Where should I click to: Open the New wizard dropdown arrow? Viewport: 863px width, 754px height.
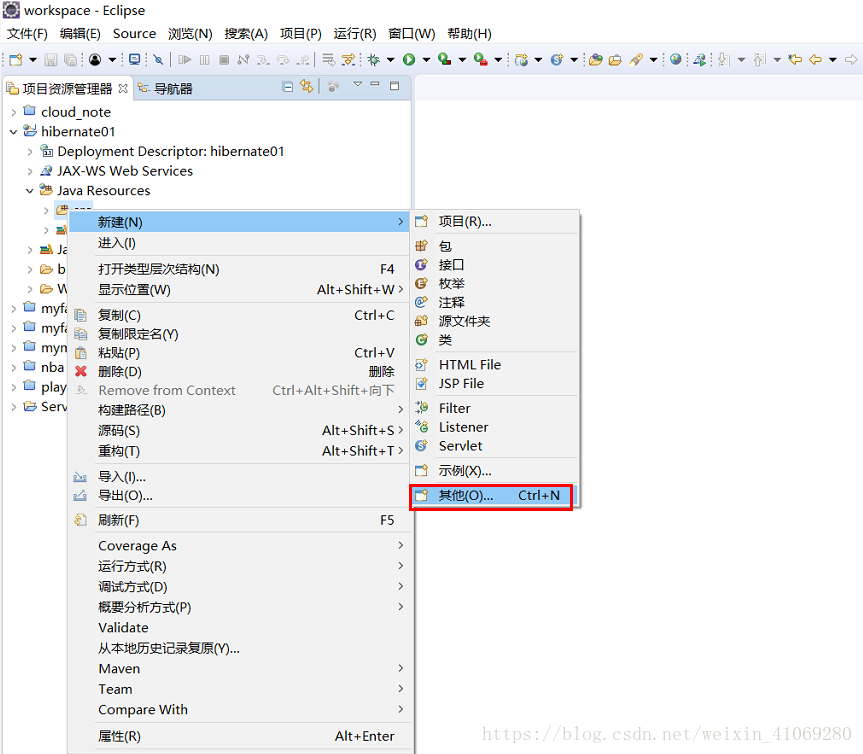(32, 59)
